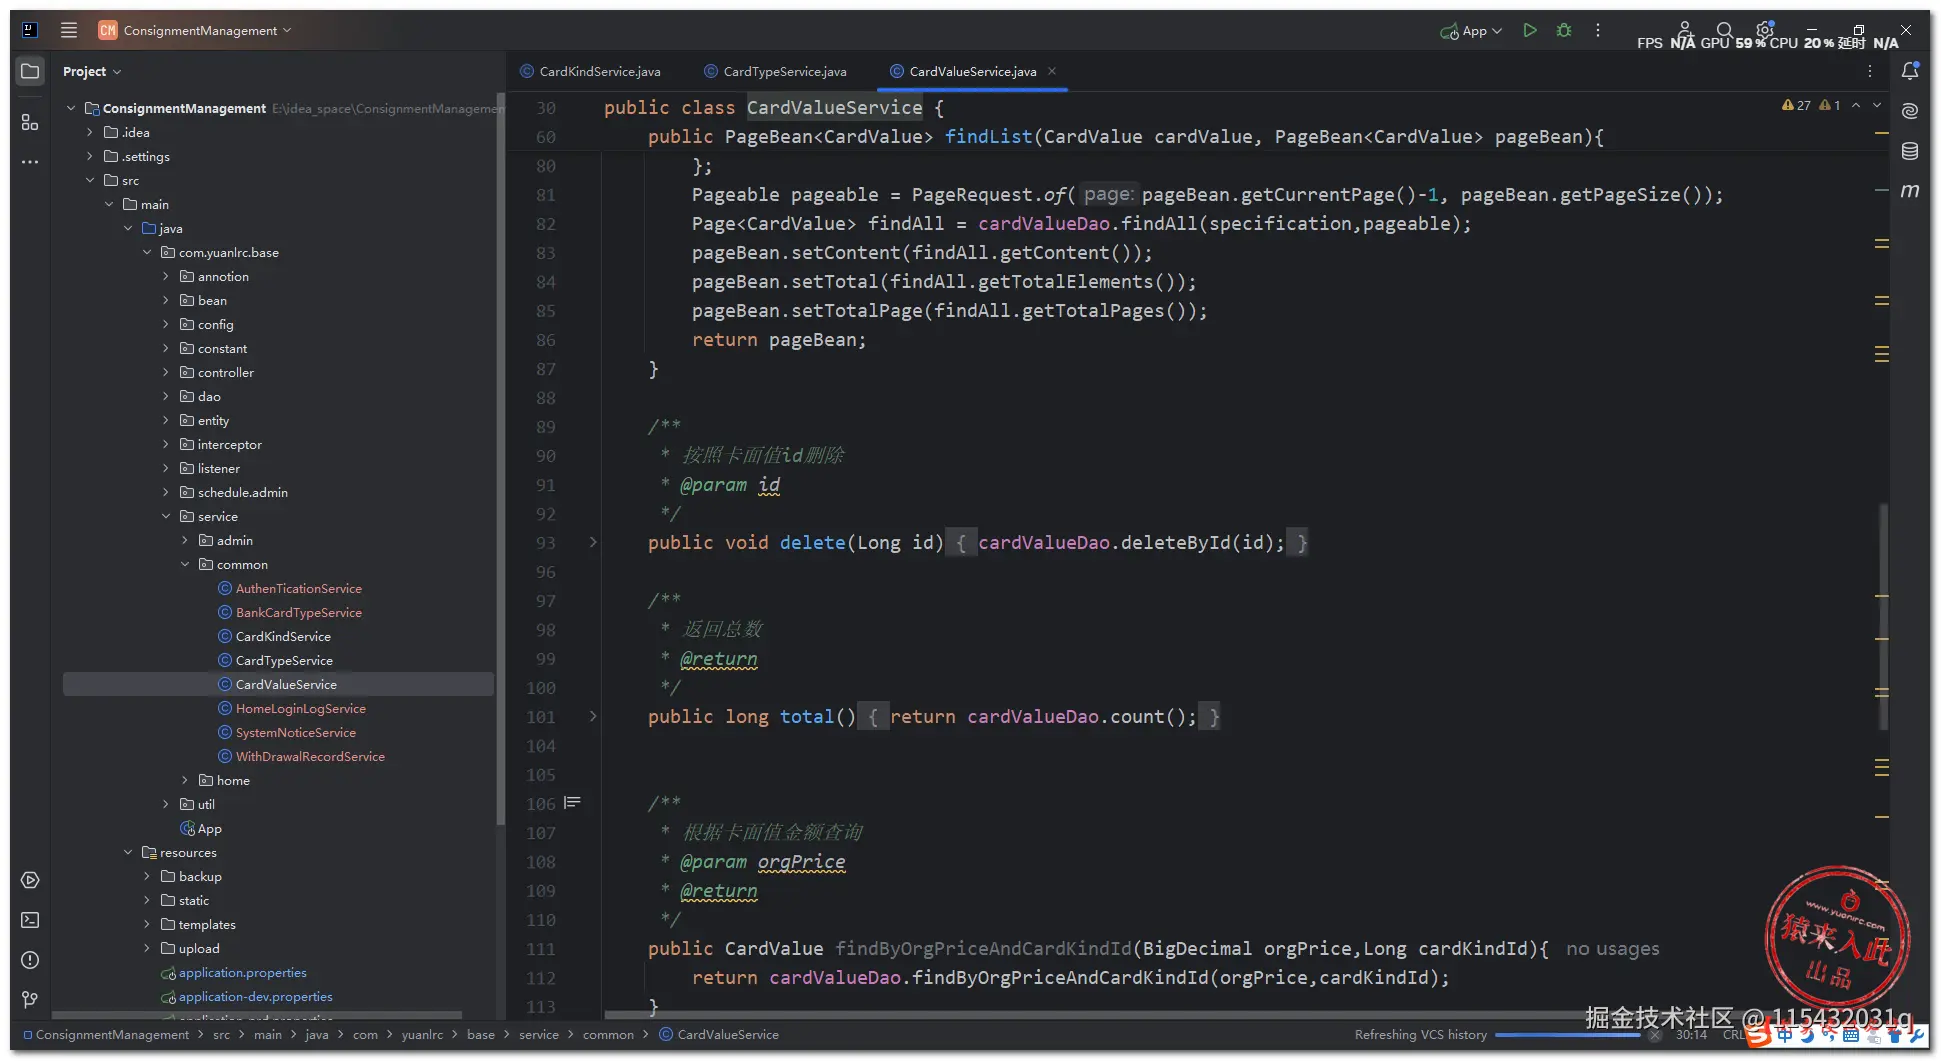
Task: Expand the templates folder
Action: [x=147, y=924]
